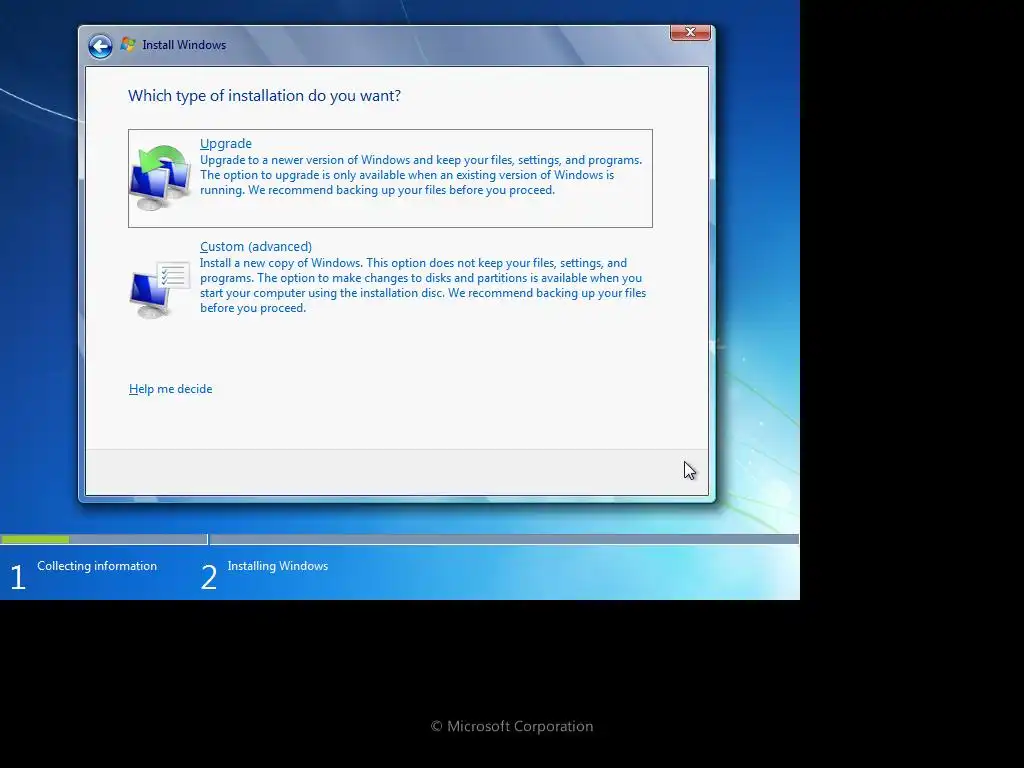Select the Custom install checklist icon
This screenshot has width=1024, height=768.
(x=161, y=289)
